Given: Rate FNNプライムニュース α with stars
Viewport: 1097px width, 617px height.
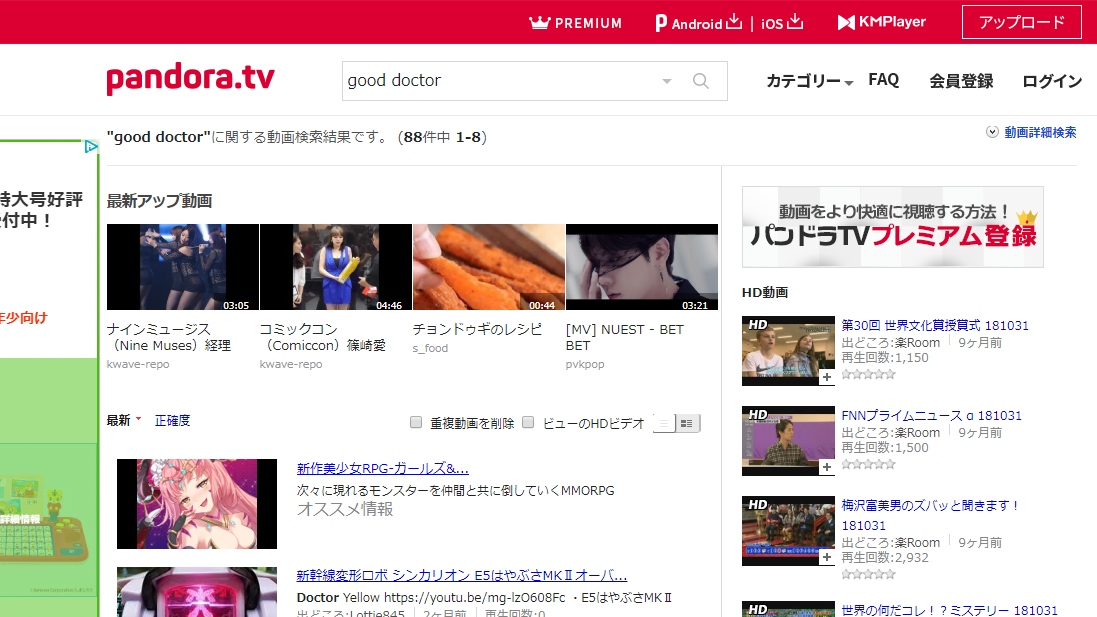Looking at the screenshot, I should point(868,464).
